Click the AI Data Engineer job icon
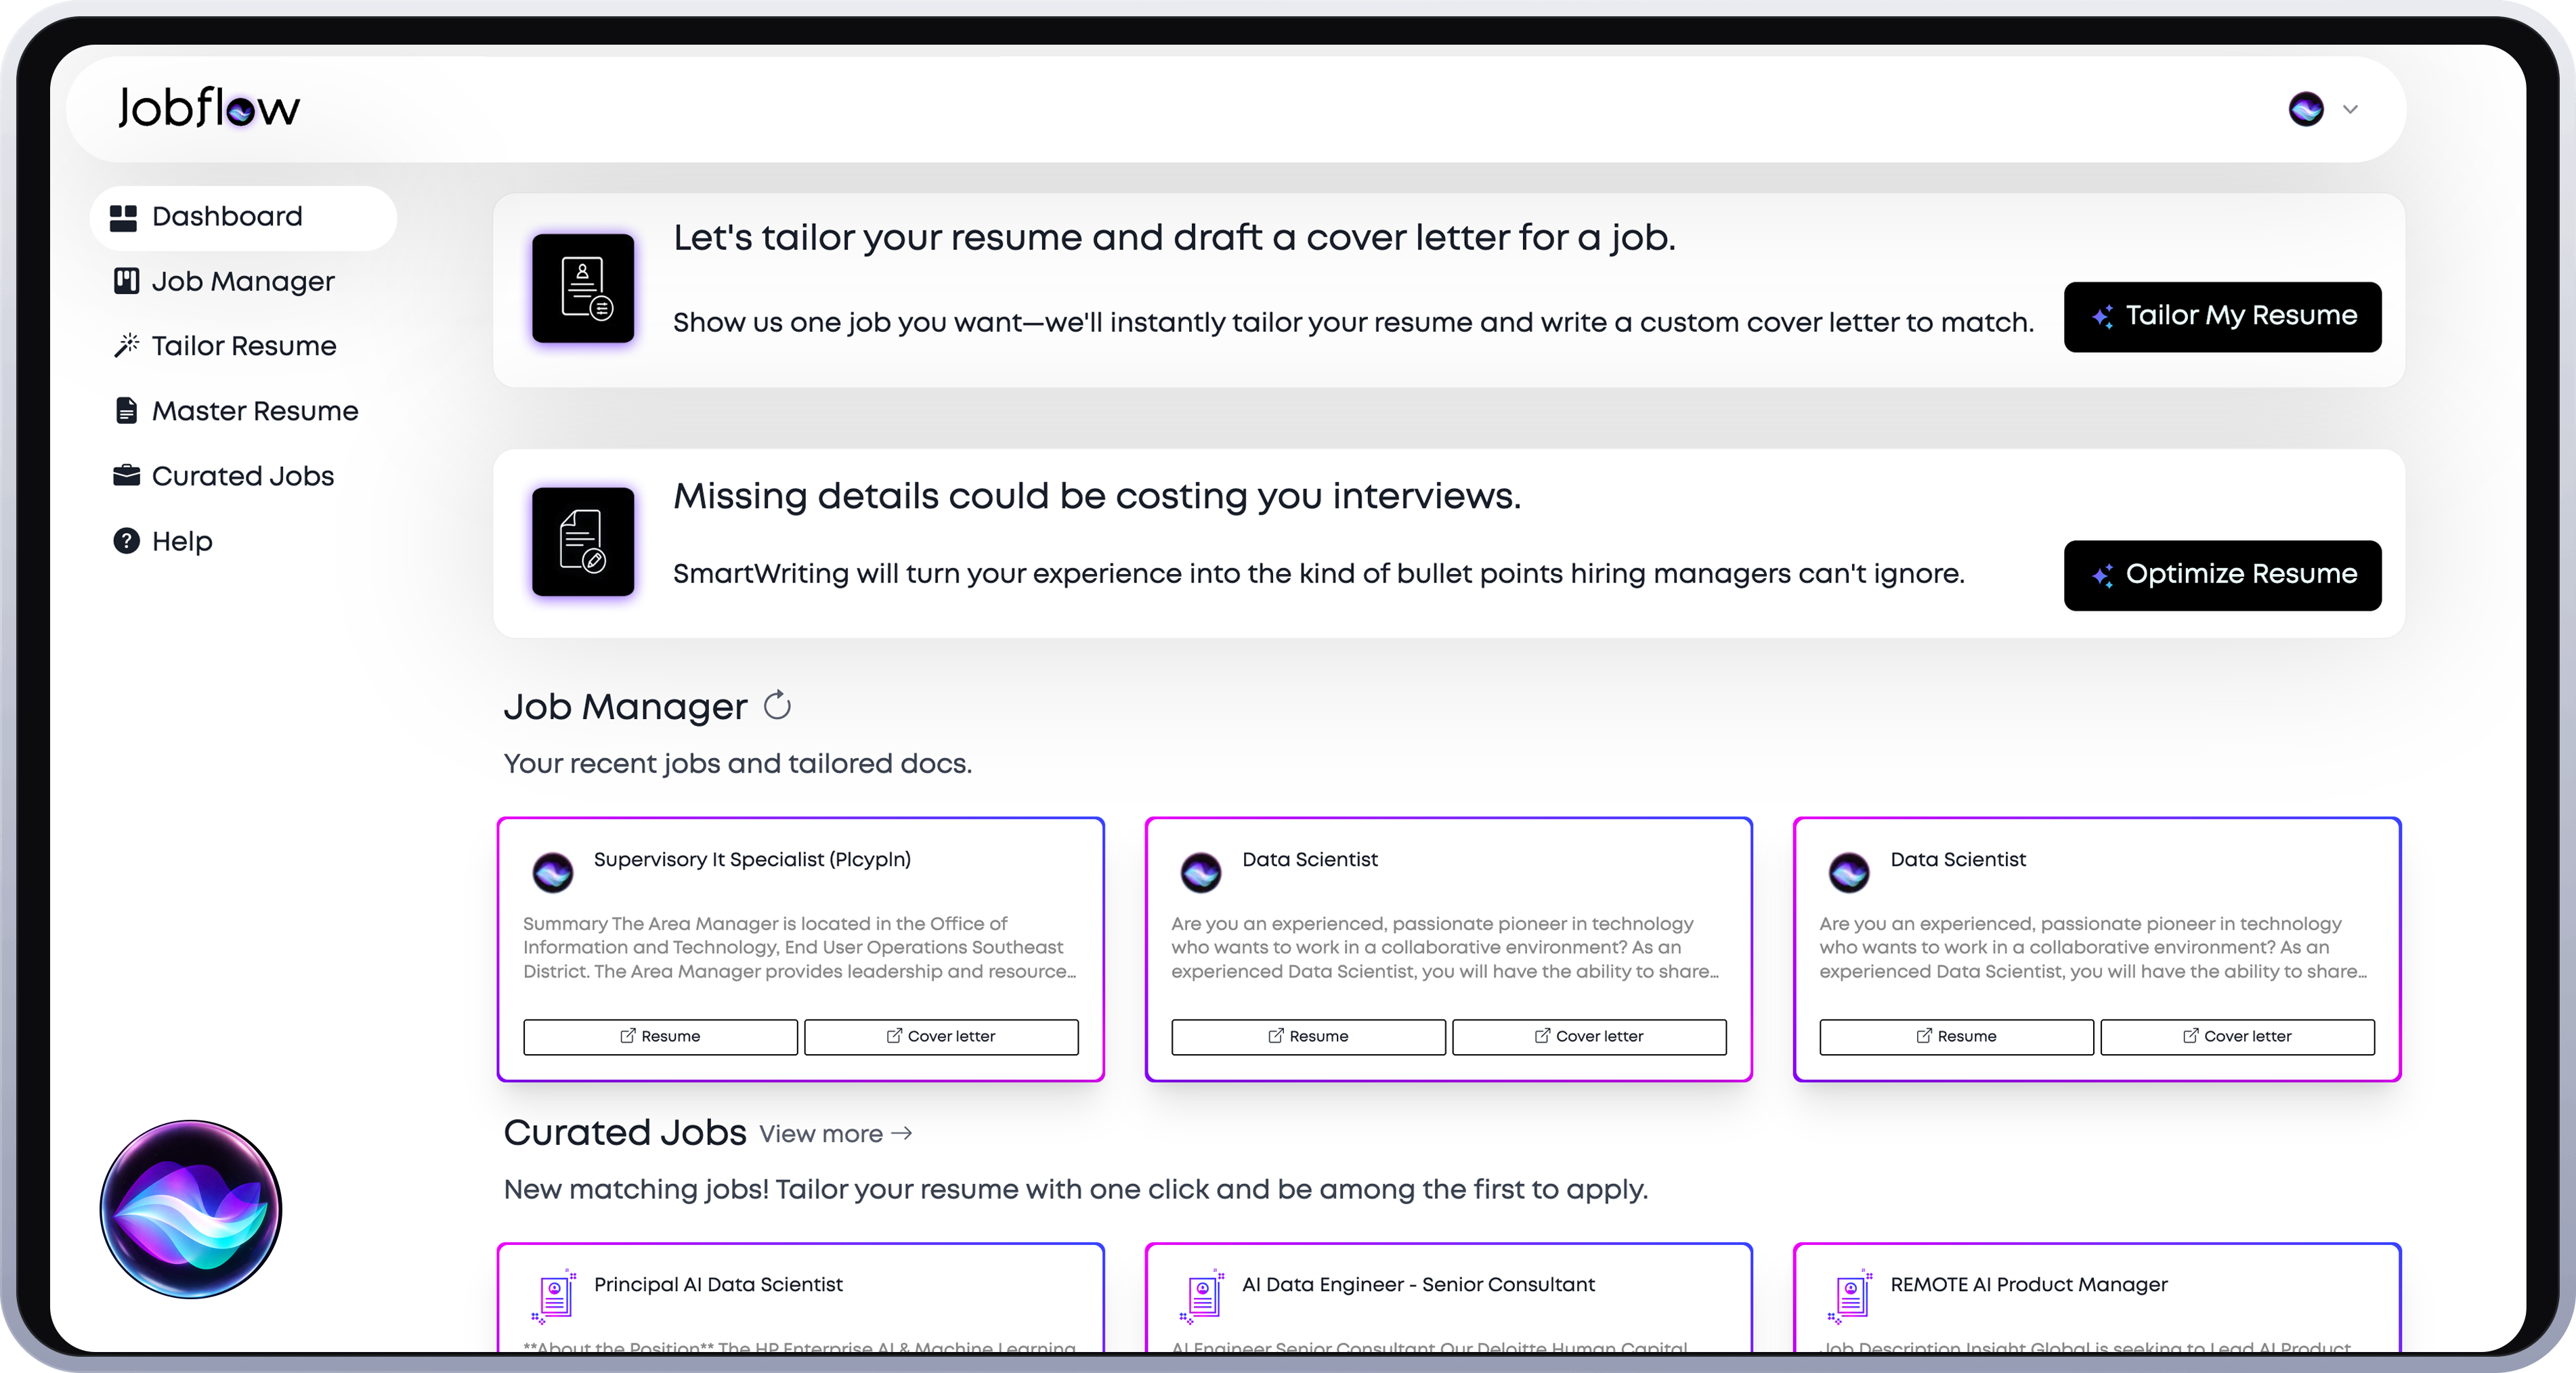 click(x=1202, y=1296)
